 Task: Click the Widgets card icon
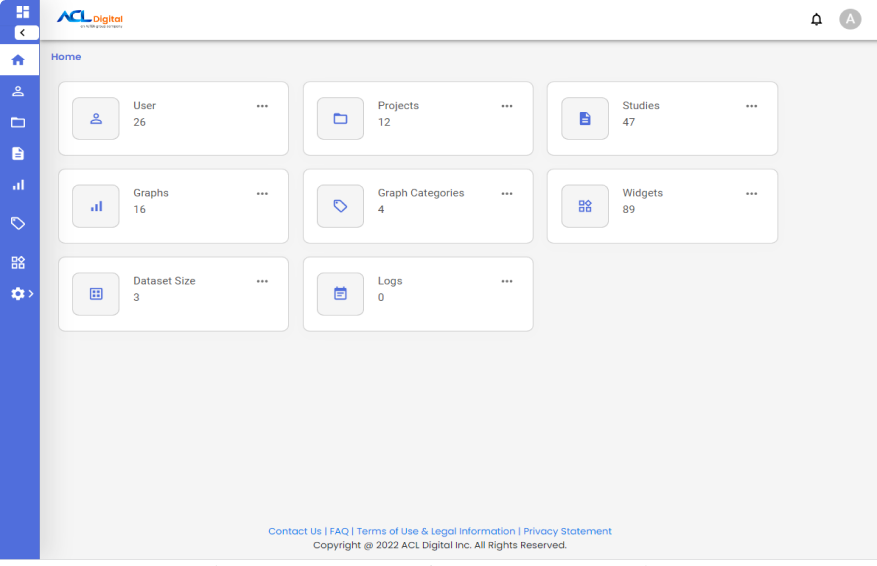pyautogui.click(x=585, y=206)
